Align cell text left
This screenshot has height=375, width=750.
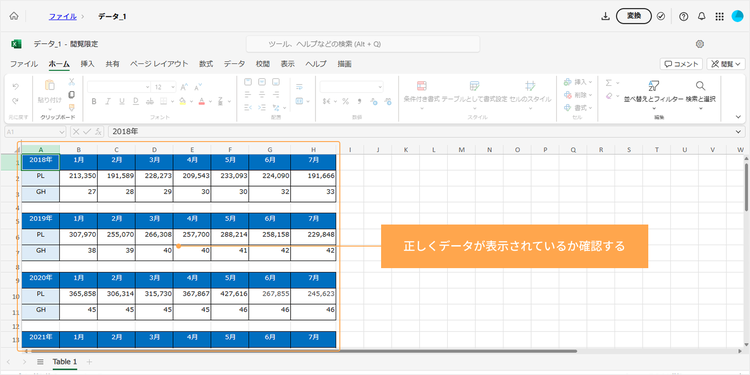point(248,95)
